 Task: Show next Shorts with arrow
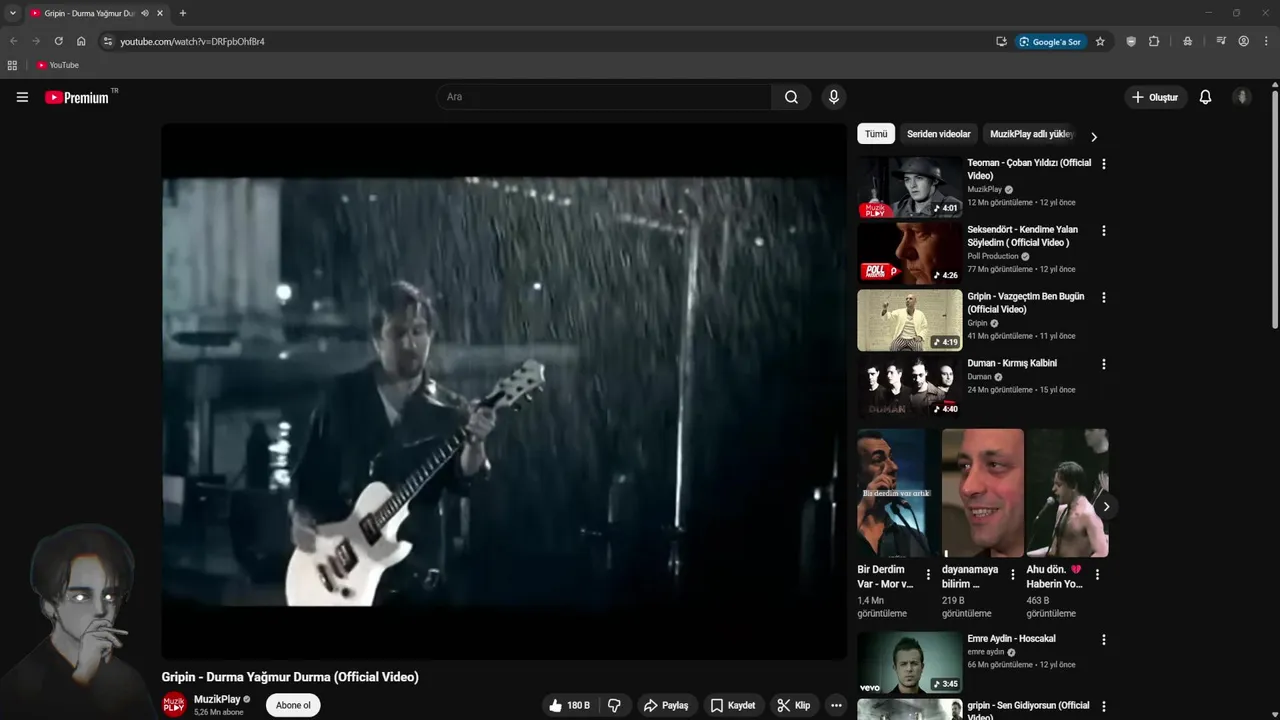(x=1106, y=507)
